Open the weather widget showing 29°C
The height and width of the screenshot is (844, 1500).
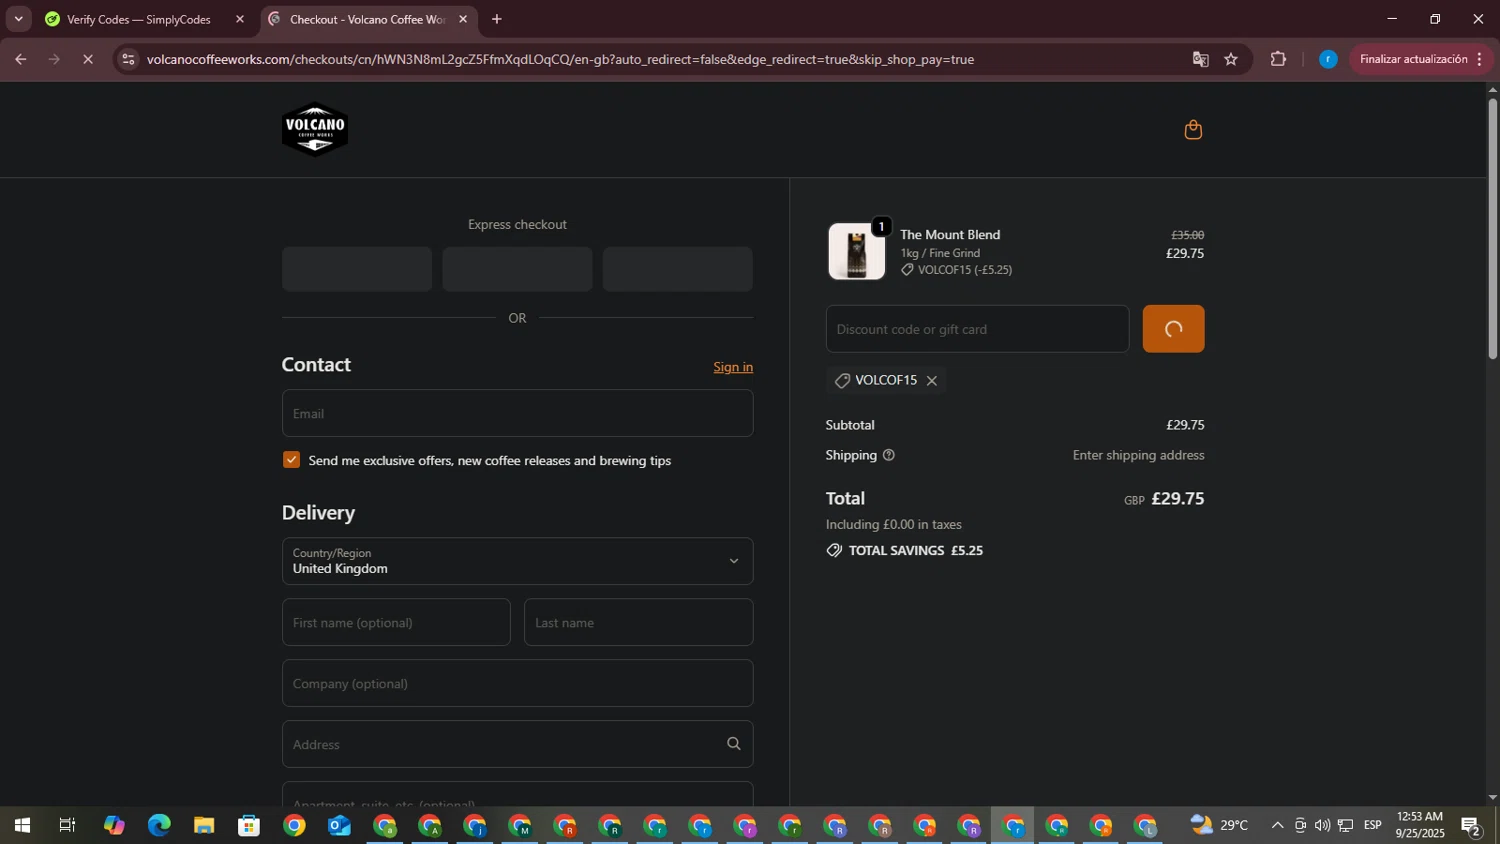tap(1220, 825)
